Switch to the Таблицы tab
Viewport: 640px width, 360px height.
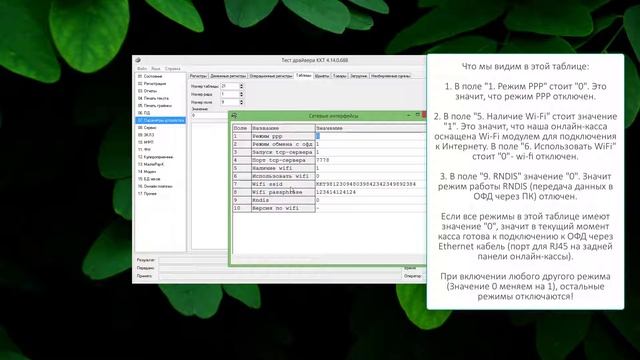(x=304, y=76)
